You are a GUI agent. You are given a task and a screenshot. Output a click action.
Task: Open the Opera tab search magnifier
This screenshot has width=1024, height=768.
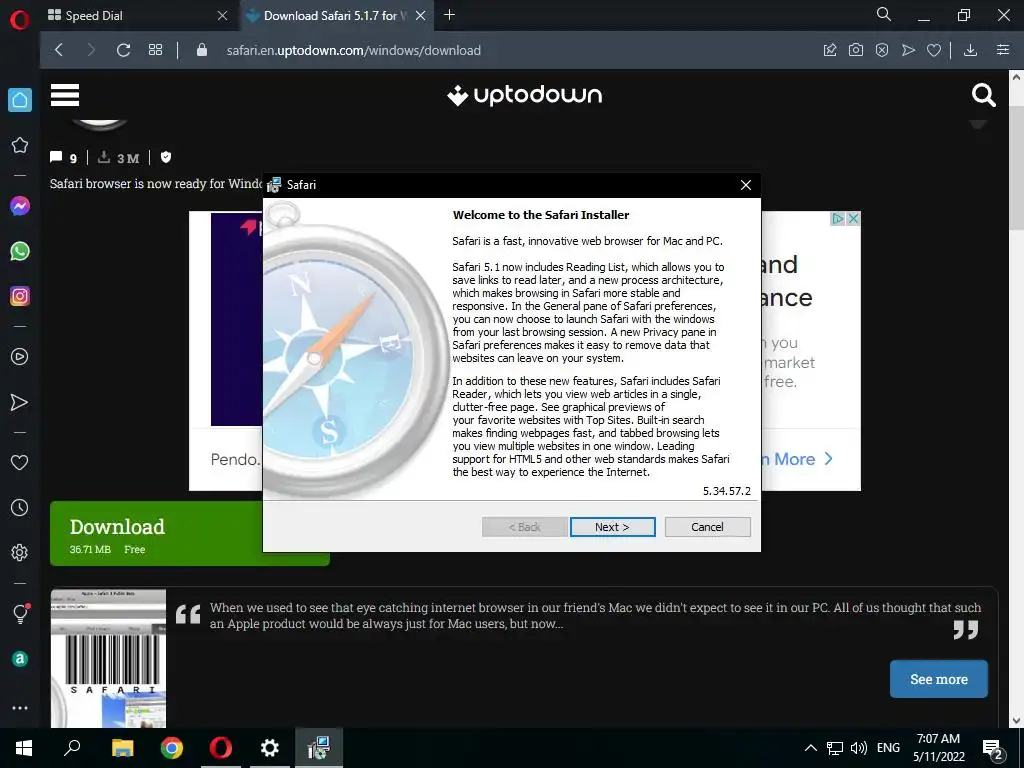884,14
